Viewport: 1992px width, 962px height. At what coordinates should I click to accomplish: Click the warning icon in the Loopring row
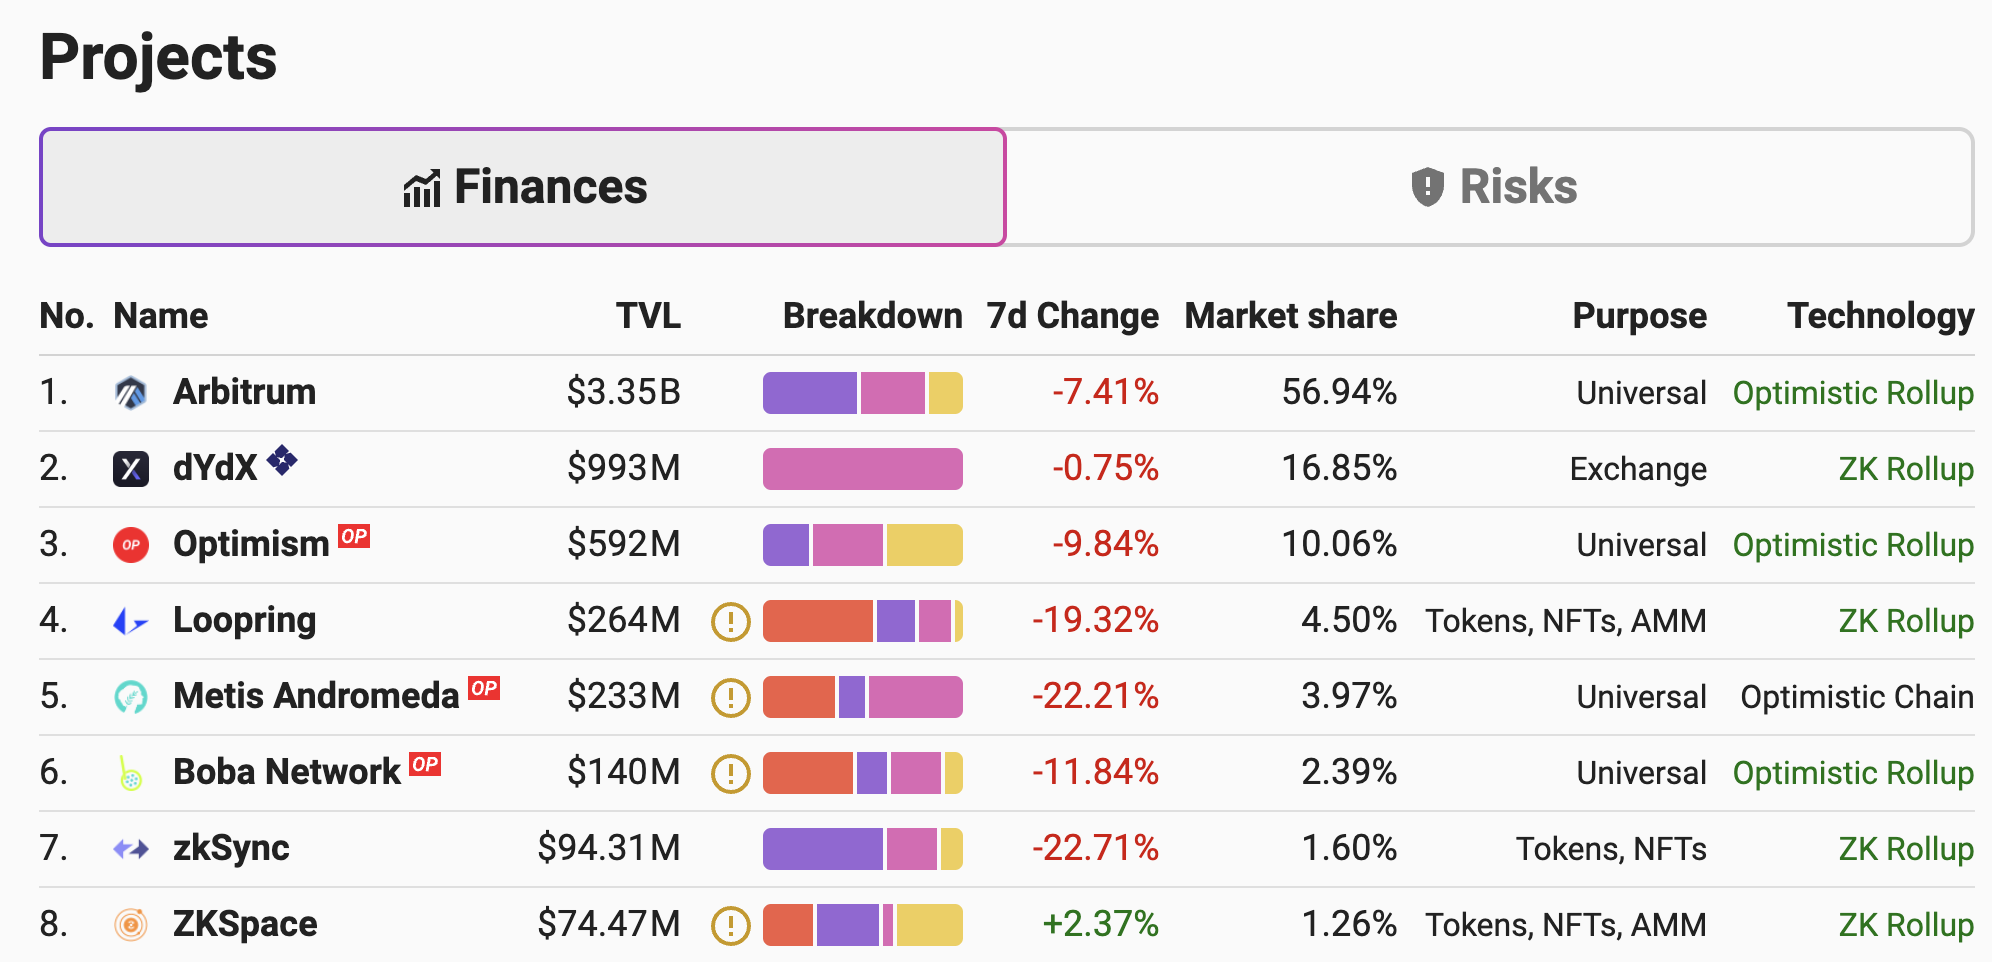pyautogui.click(x=731, y=622)
